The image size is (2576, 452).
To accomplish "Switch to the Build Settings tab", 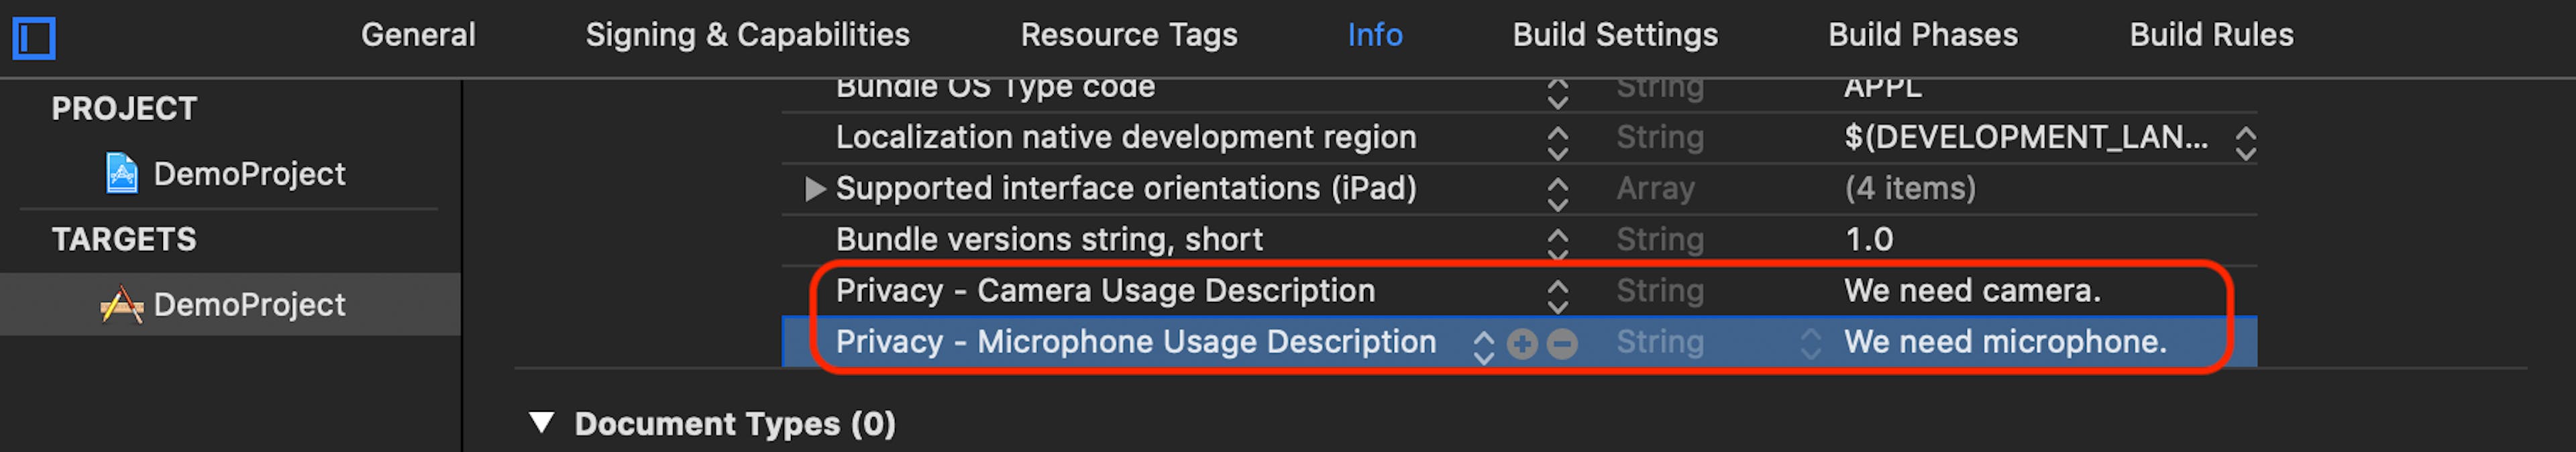I will tap(1615, 35).
